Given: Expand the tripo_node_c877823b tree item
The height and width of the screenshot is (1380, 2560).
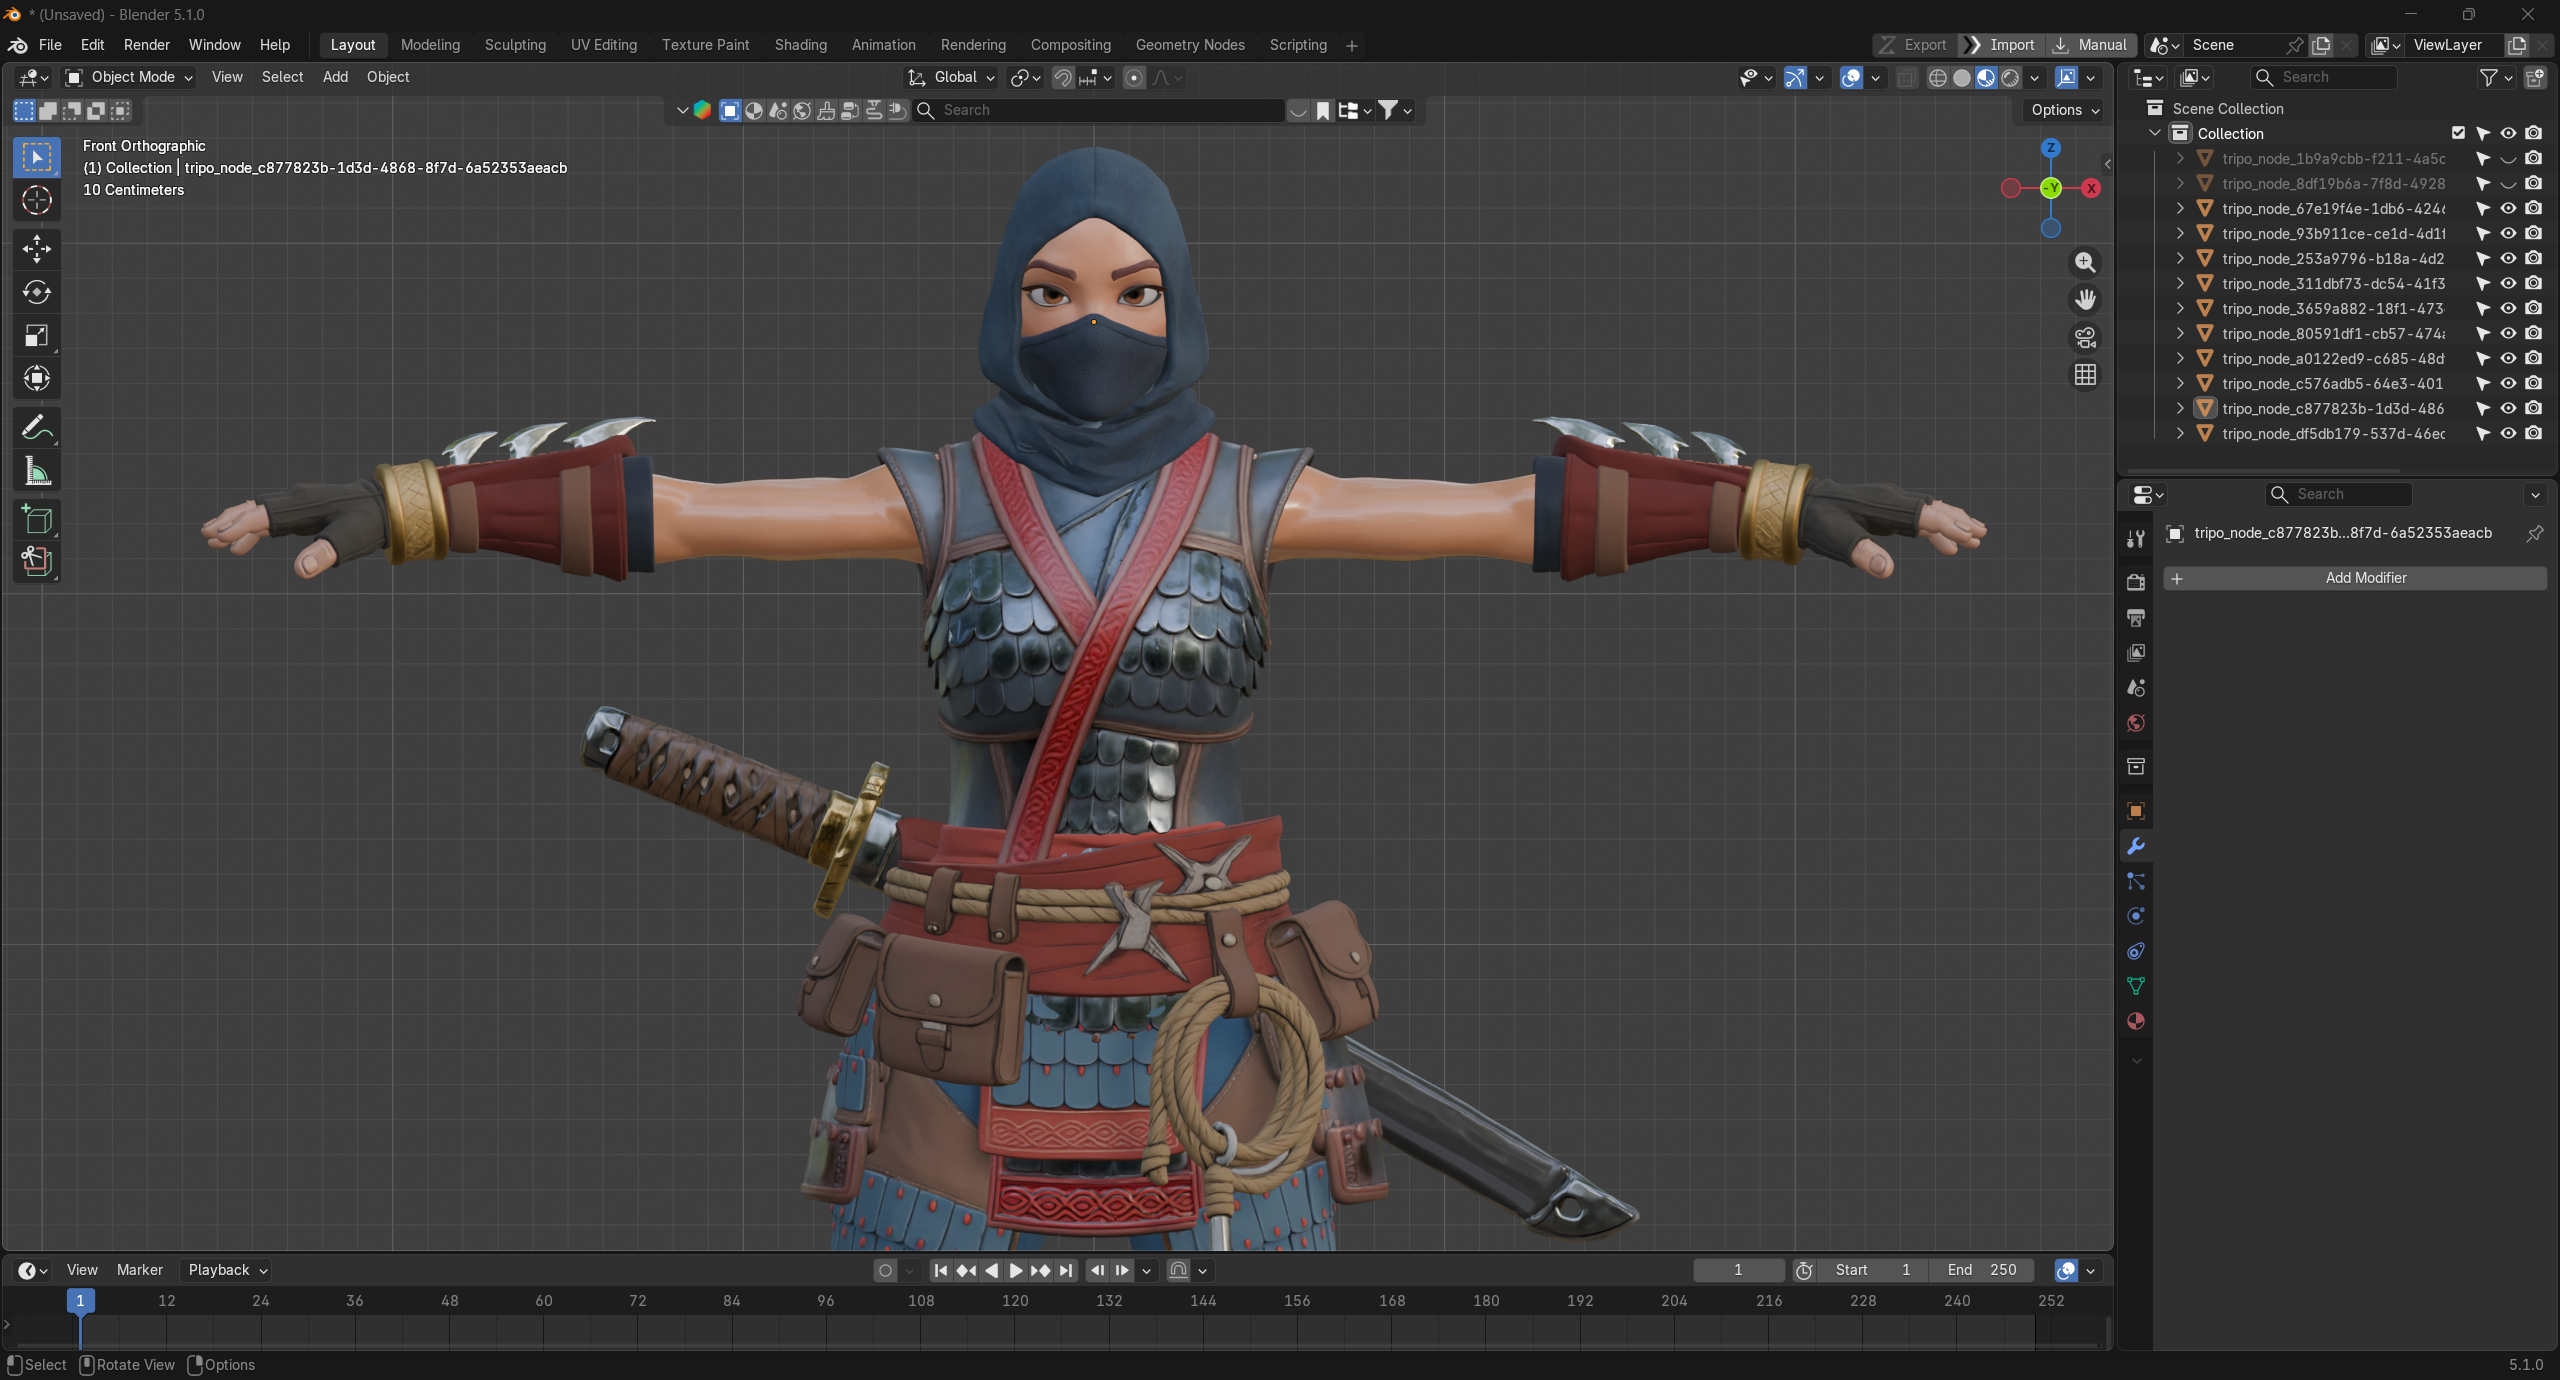Looking at the screenshot, I should click(2180, 408).
